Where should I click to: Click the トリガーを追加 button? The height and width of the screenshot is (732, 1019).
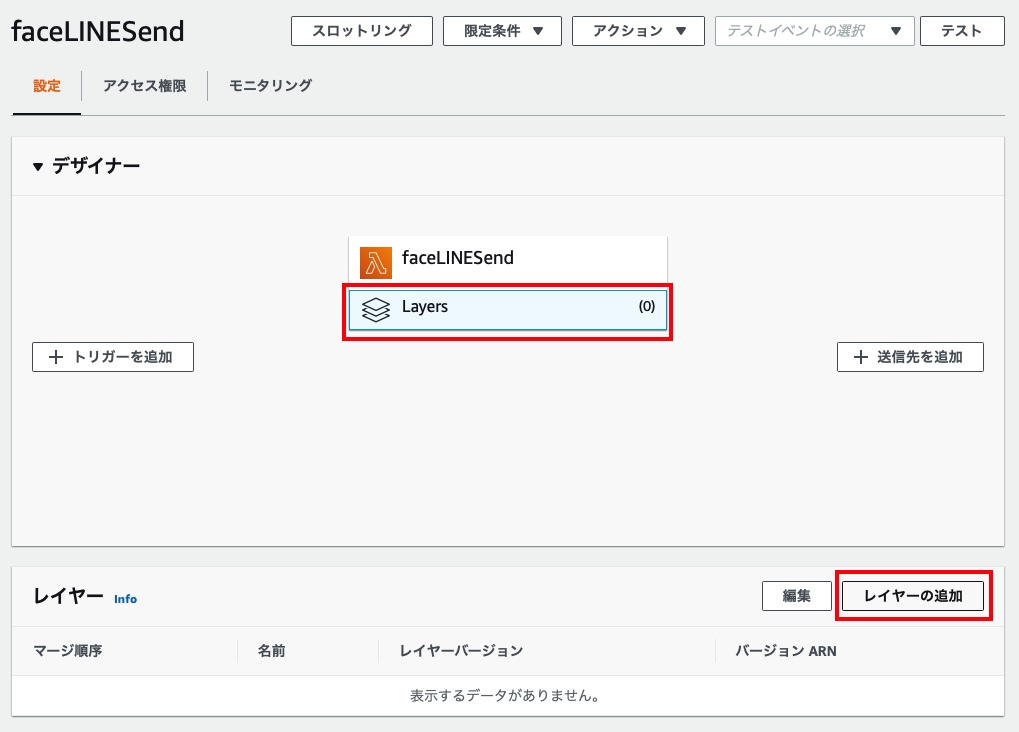[x=113, y=357]
